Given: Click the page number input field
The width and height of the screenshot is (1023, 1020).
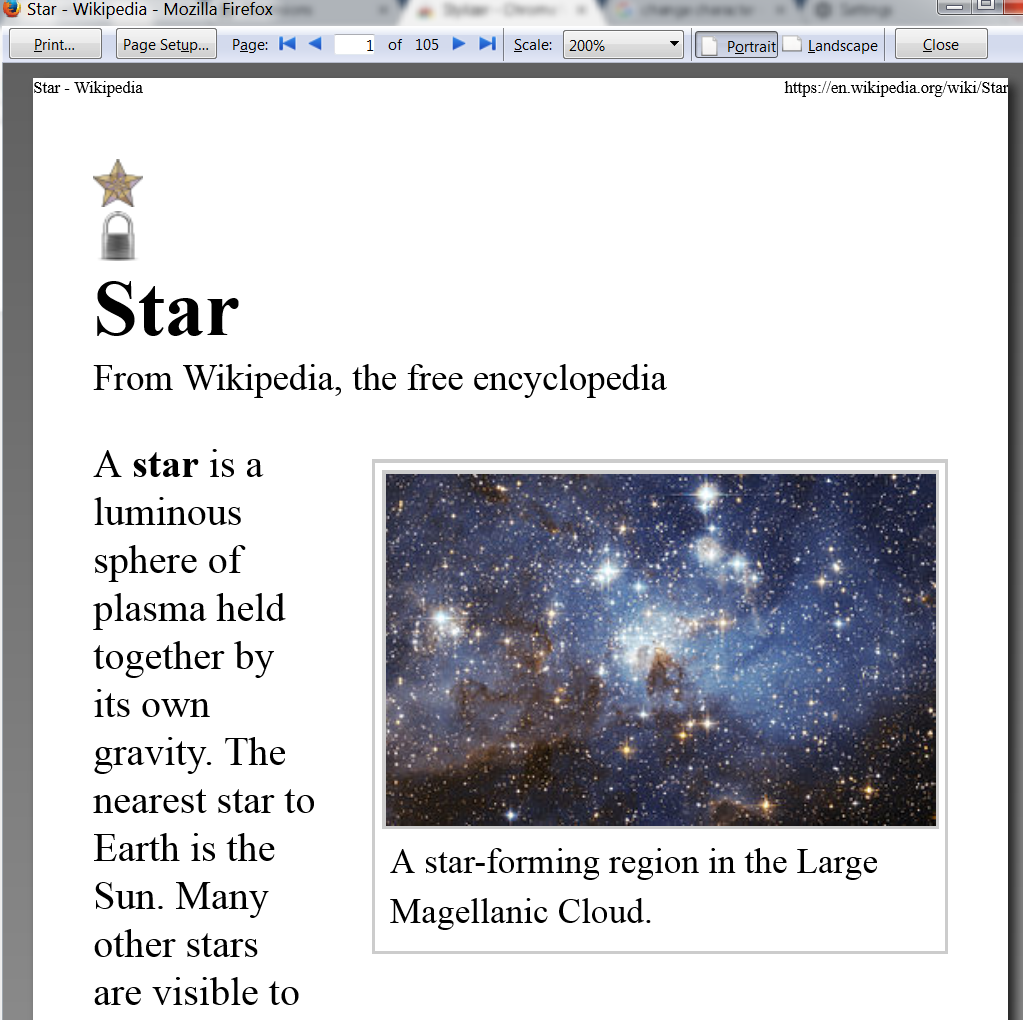Looking at the screenshot, I should coord(355,45).
